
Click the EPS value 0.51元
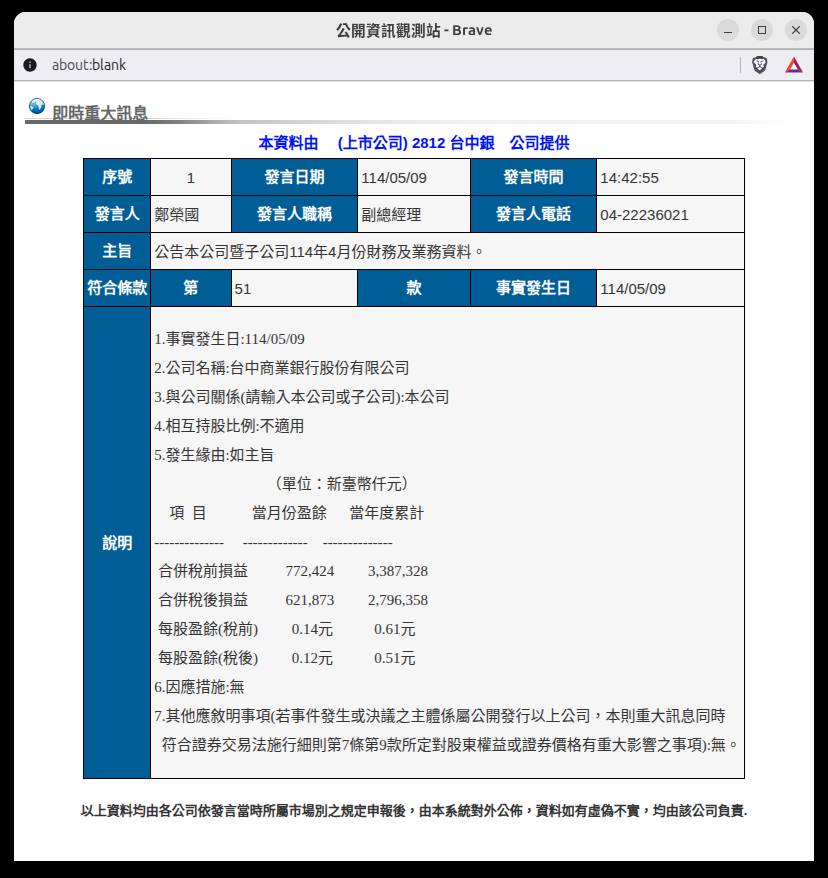(395, 658)
